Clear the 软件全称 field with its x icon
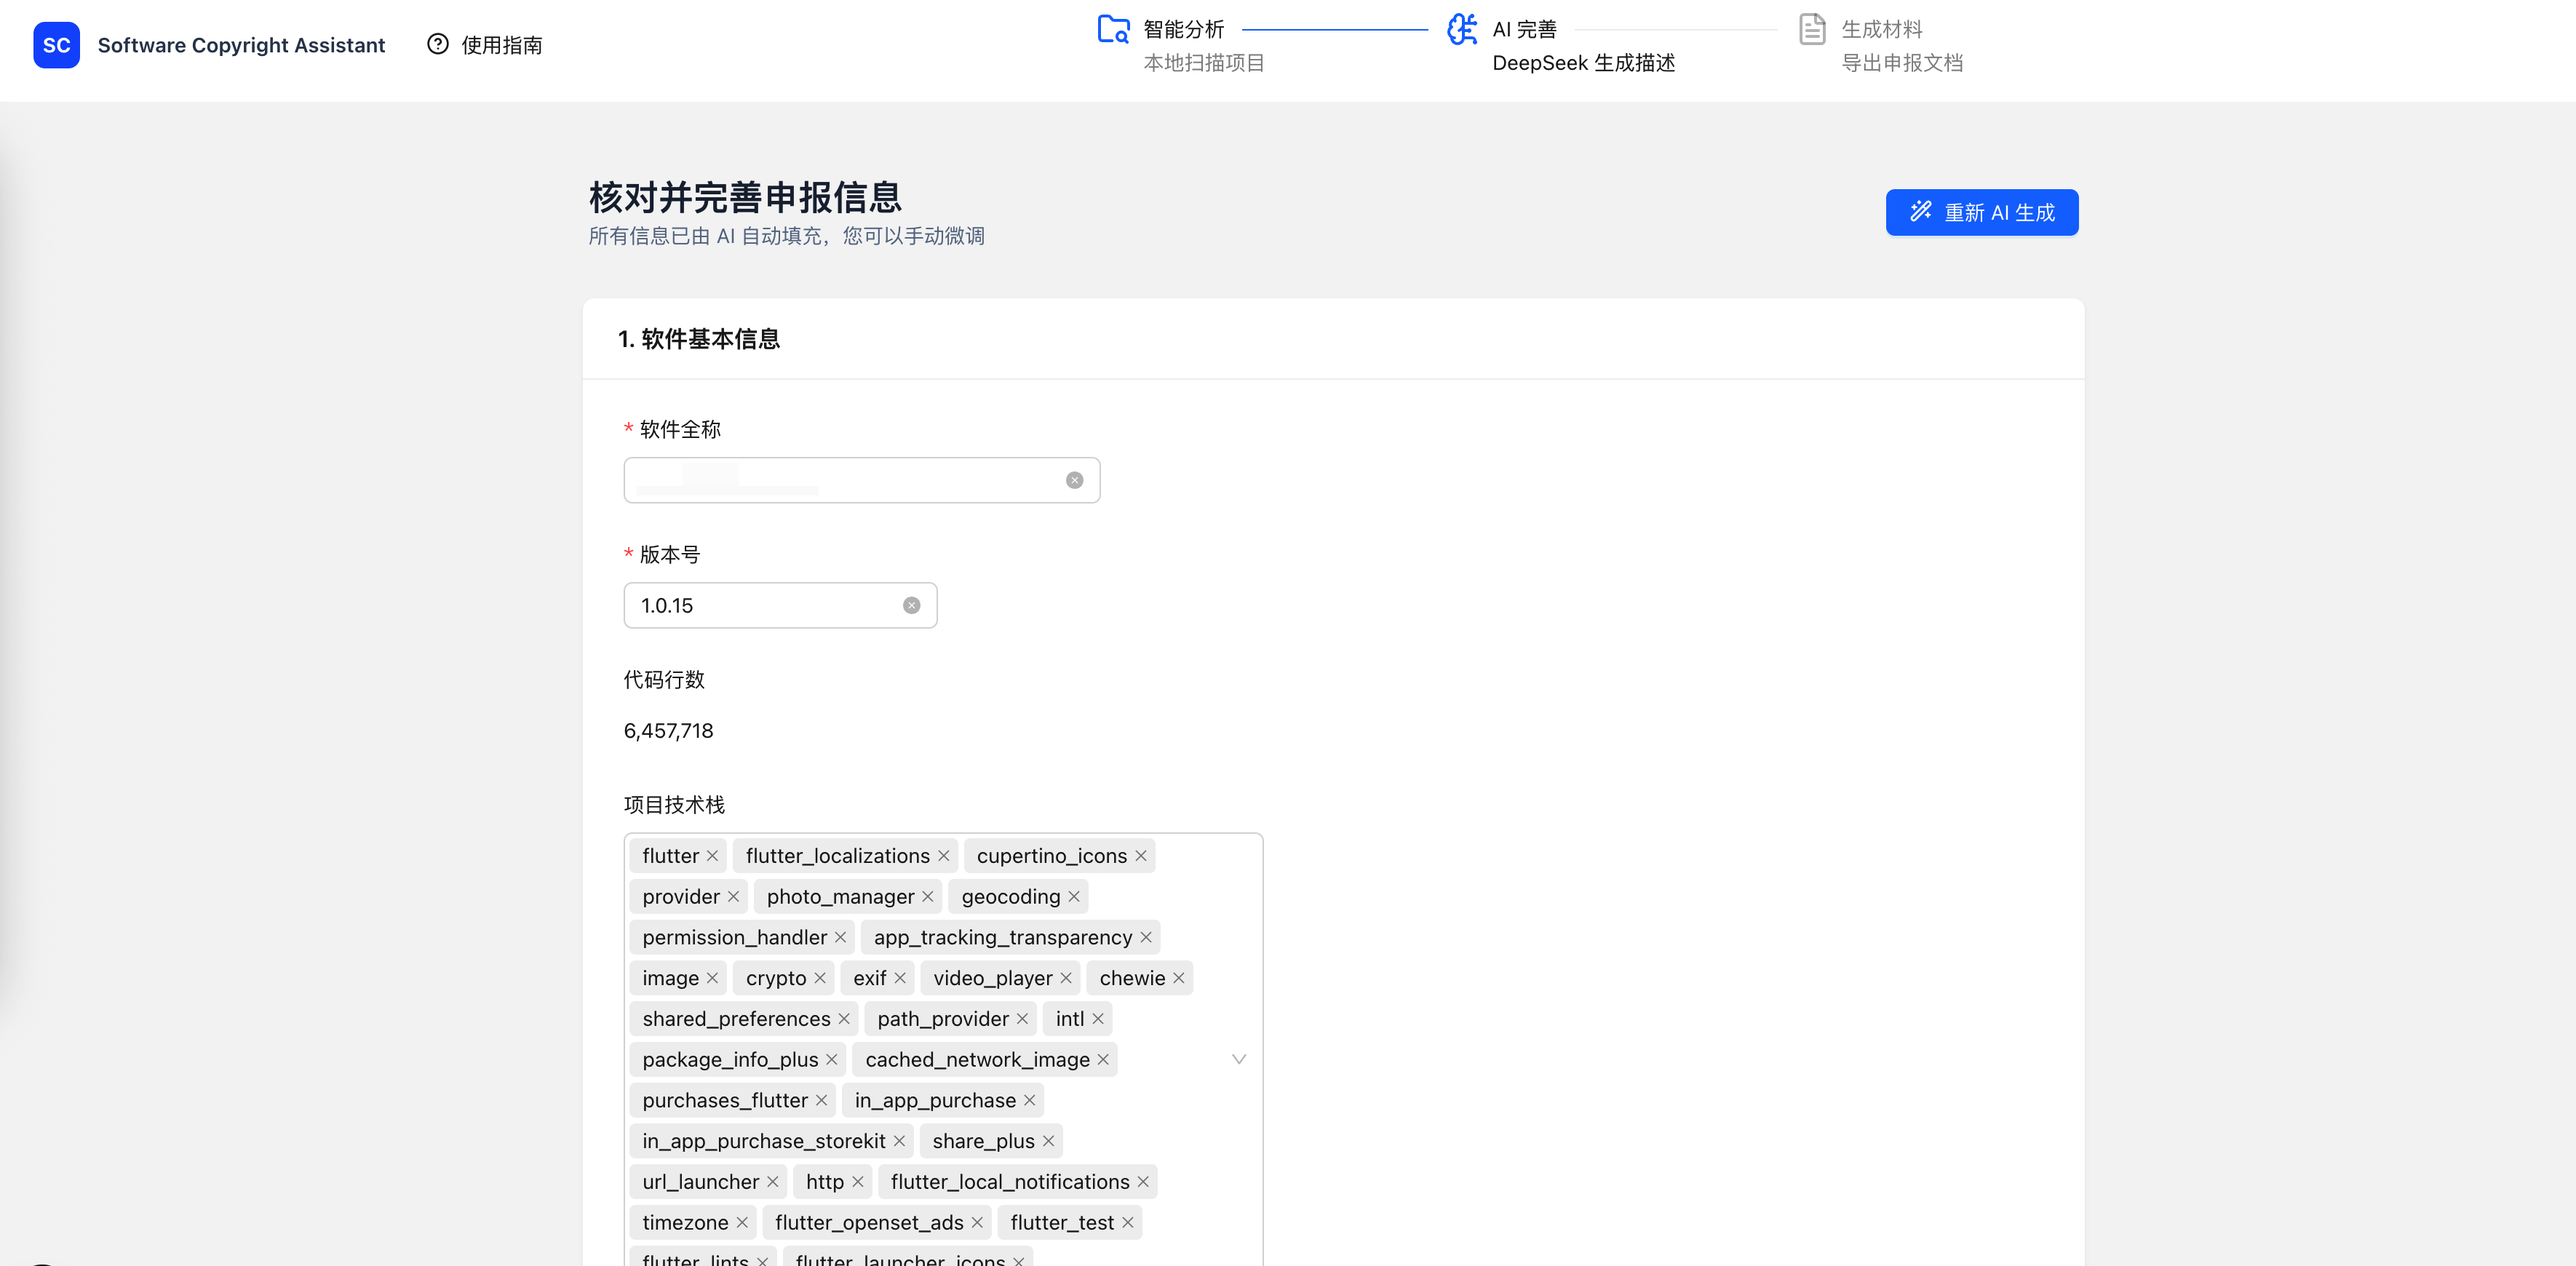The width and height of the screenshot is (2576, 1266). 1074,480
